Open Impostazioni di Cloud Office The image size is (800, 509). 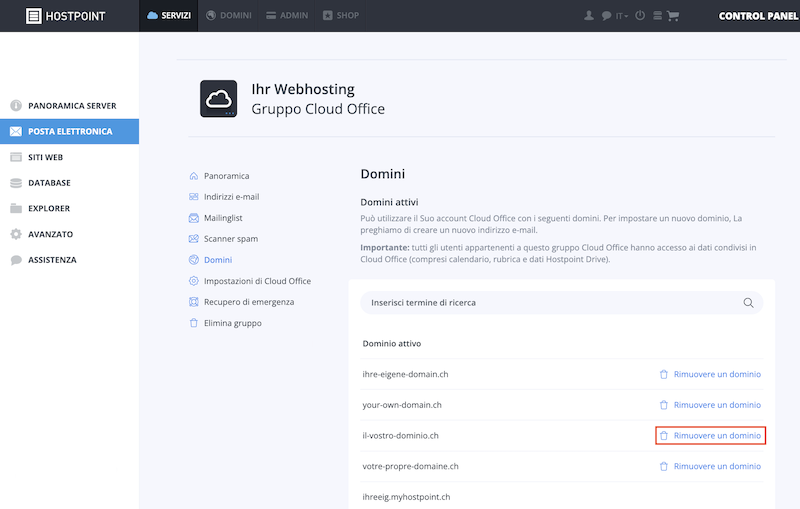pos(257,281)
